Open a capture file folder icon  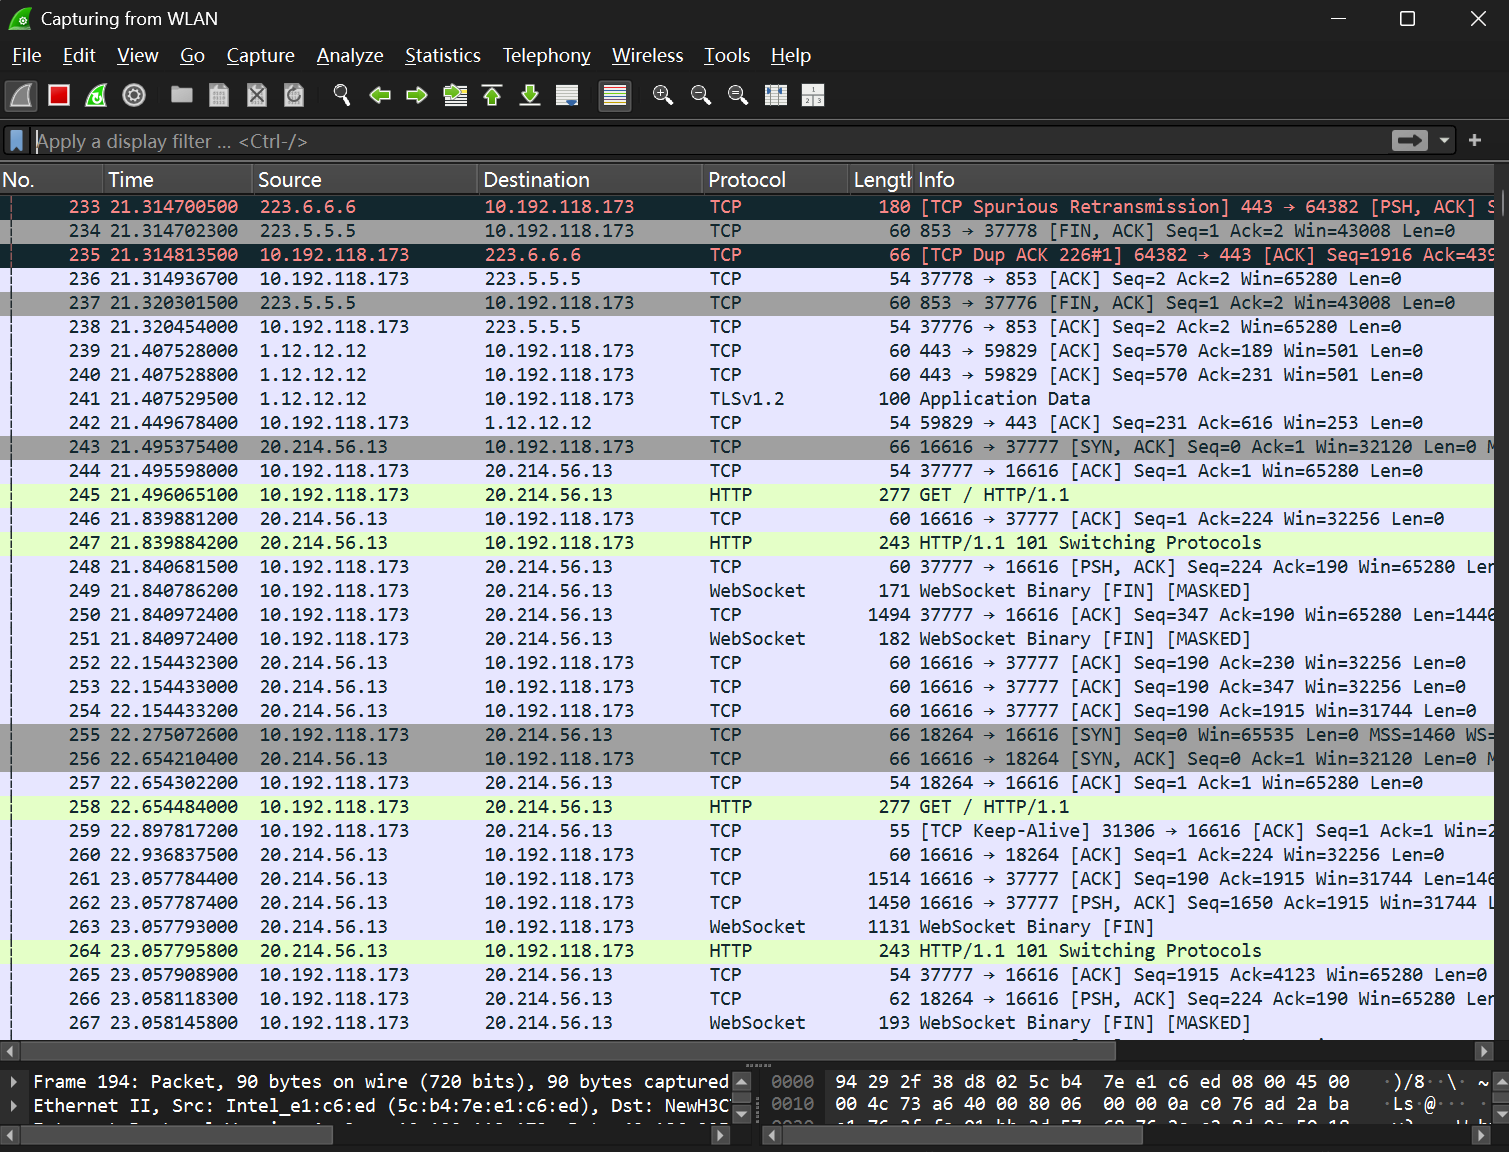point(181,95)
